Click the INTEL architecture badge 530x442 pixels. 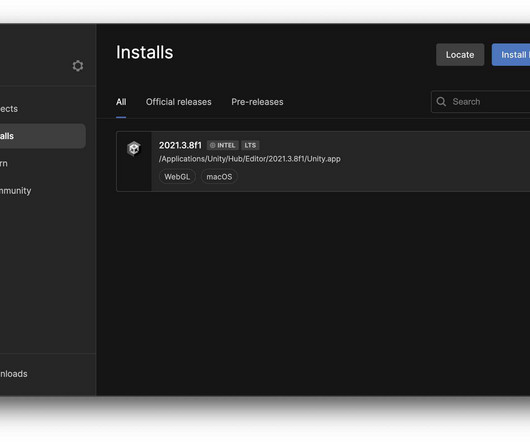point(223,145)
